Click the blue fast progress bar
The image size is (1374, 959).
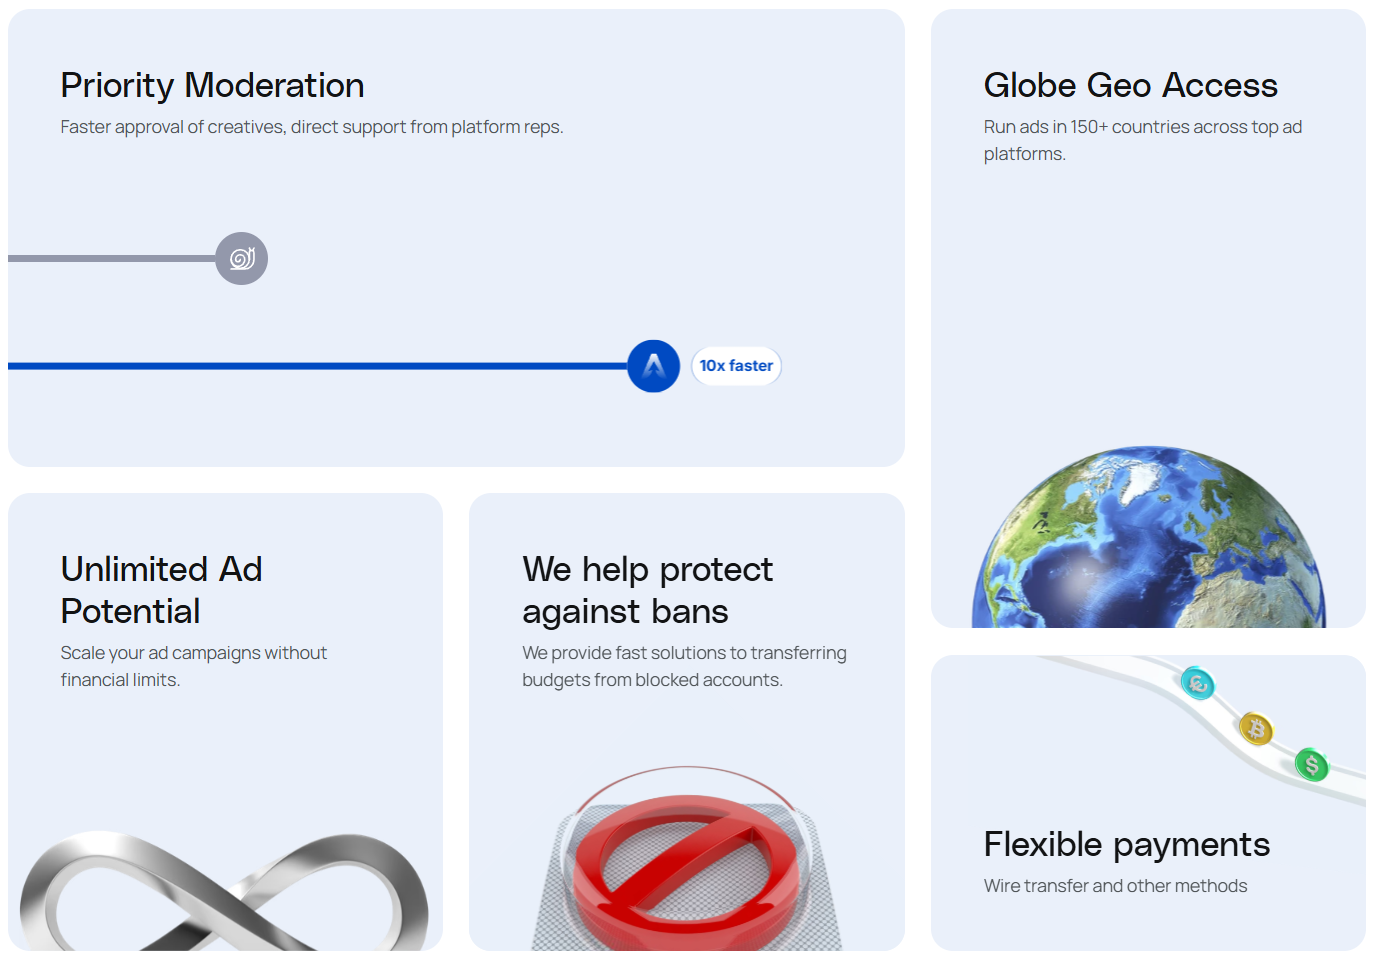click(x=318, y=366)
